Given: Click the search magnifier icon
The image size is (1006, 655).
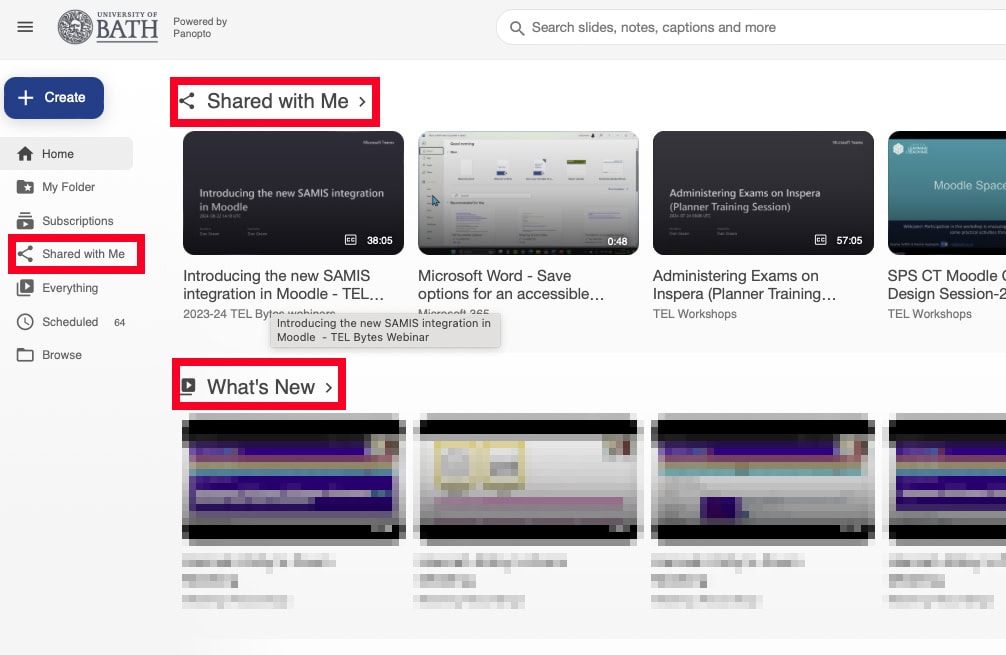Looking at the screenshot, I should pos(517,28).
